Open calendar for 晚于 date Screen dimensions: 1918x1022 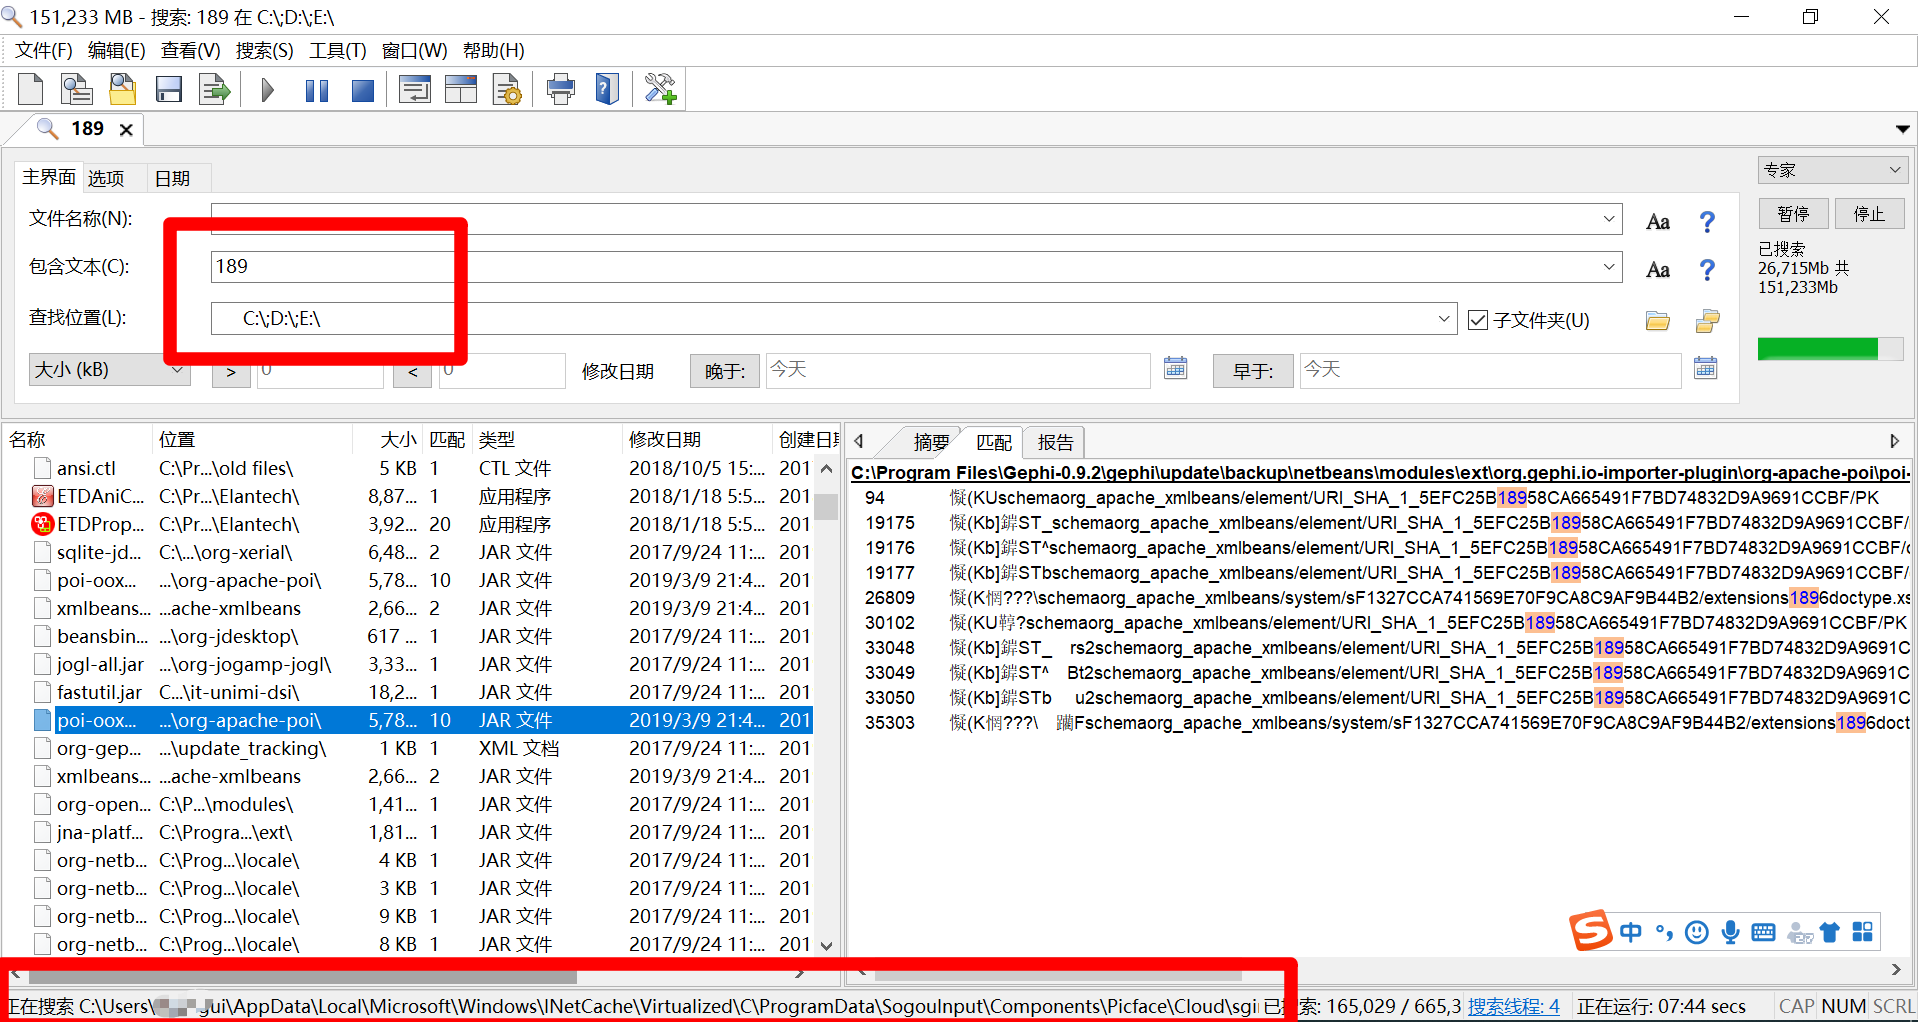pyautogui.click(x=1176, y=368)
